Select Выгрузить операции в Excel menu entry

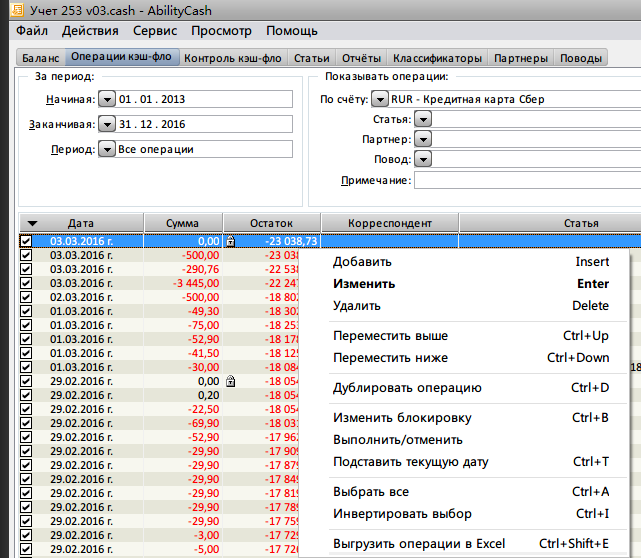(420, 544)
